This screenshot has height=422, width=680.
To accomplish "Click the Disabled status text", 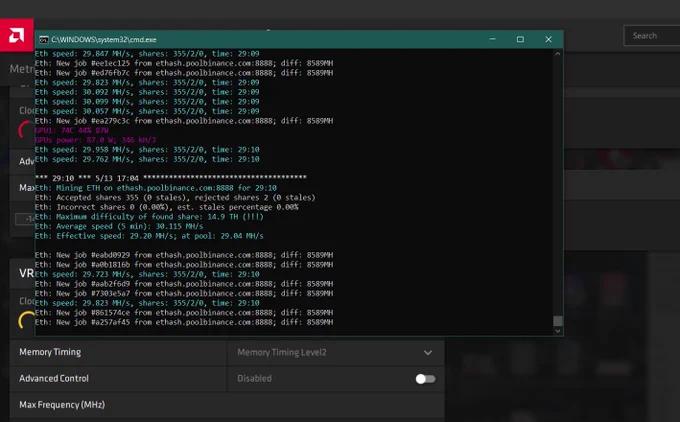I will (x=254, y=379).
